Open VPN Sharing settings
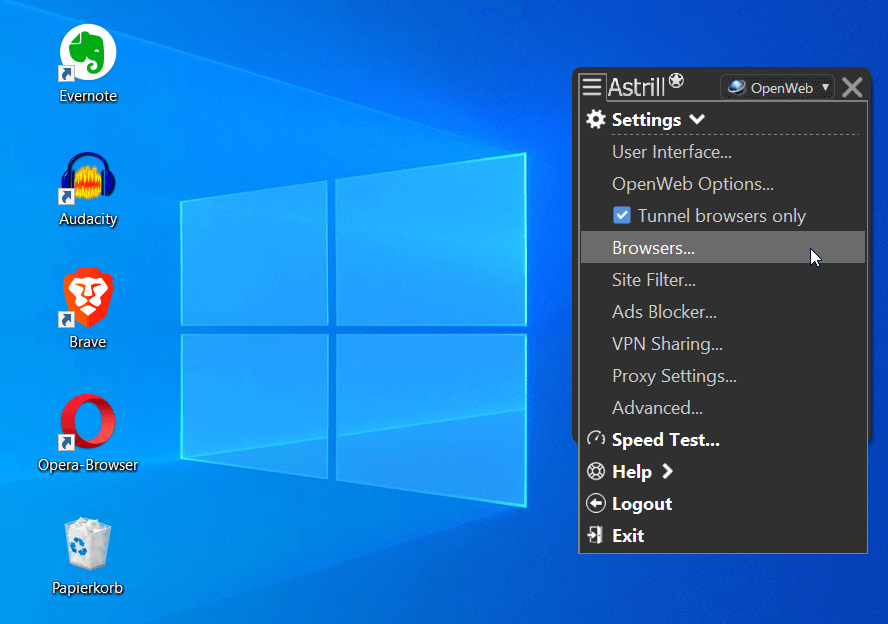Screen dimensions: 888x624 click(723, 344)
